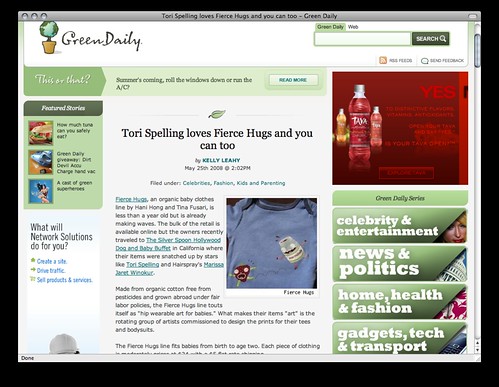Image resolution: width=499 pixels, height=387 pixels.
Task: Click the 'Featured Stories' heading
Action: click(63, 108)
